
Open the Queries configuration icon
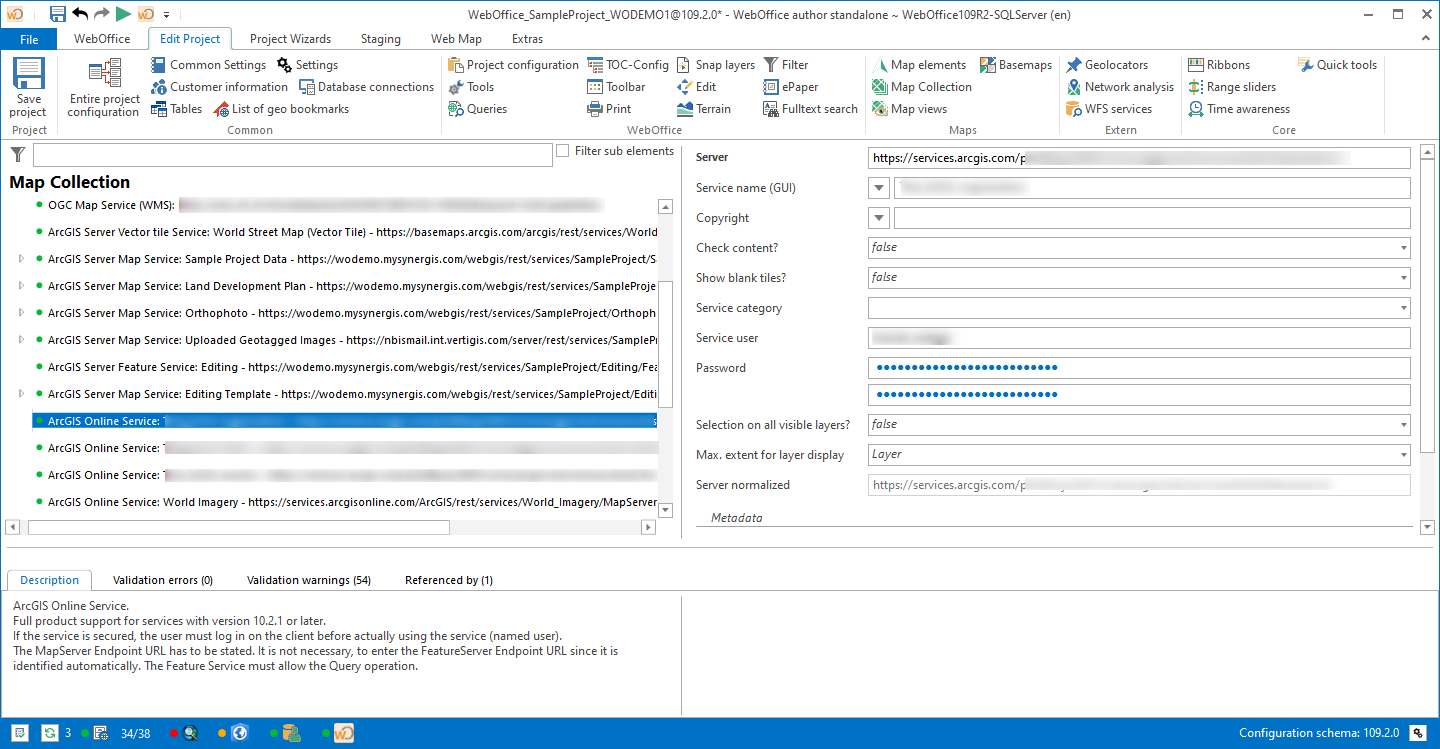click(477, 108)
